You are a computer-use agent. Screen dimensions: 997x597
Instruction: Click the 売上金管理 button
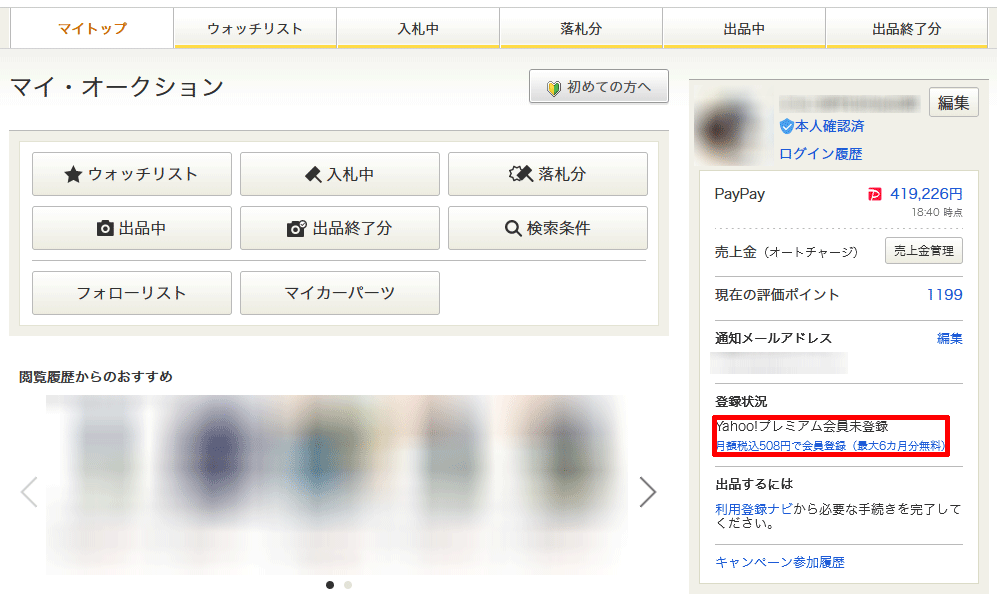(924, 251)
